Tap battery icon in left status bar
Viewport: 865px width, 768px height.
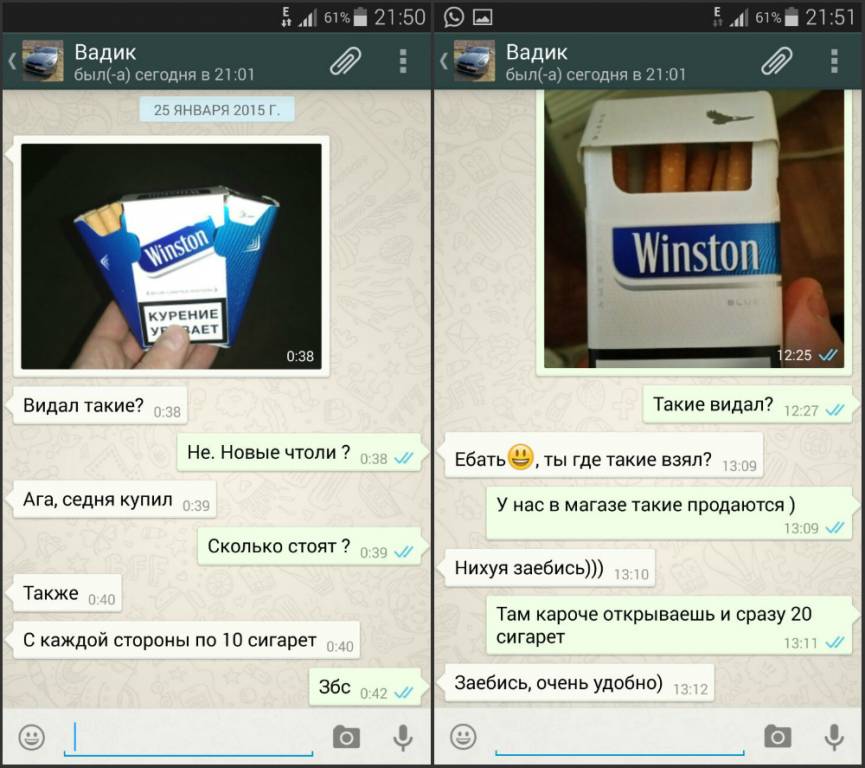click(x=360, y=17)
